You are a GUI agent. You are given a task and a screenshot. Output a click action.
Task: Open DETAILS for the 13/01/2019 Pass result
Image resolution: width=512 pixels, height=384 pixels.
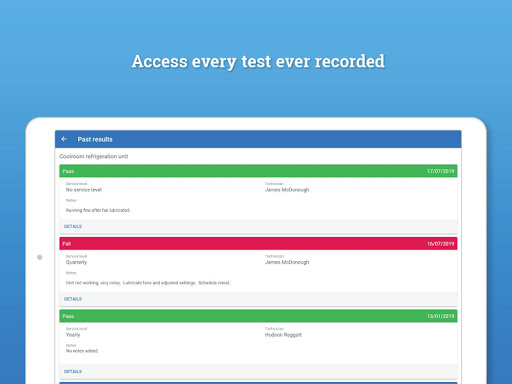(x=73, y=371)
